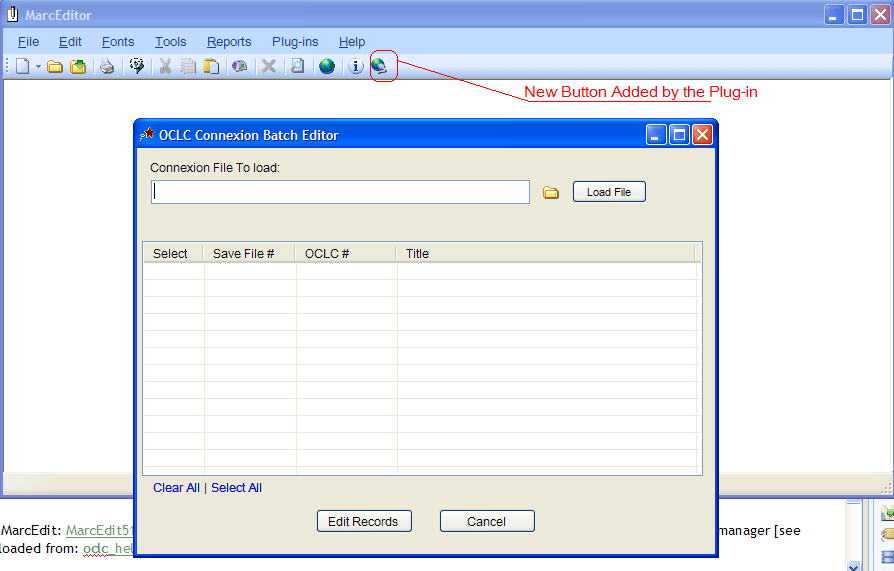
Task: Open a file with the folder icon
Action: tap(55, 67)
